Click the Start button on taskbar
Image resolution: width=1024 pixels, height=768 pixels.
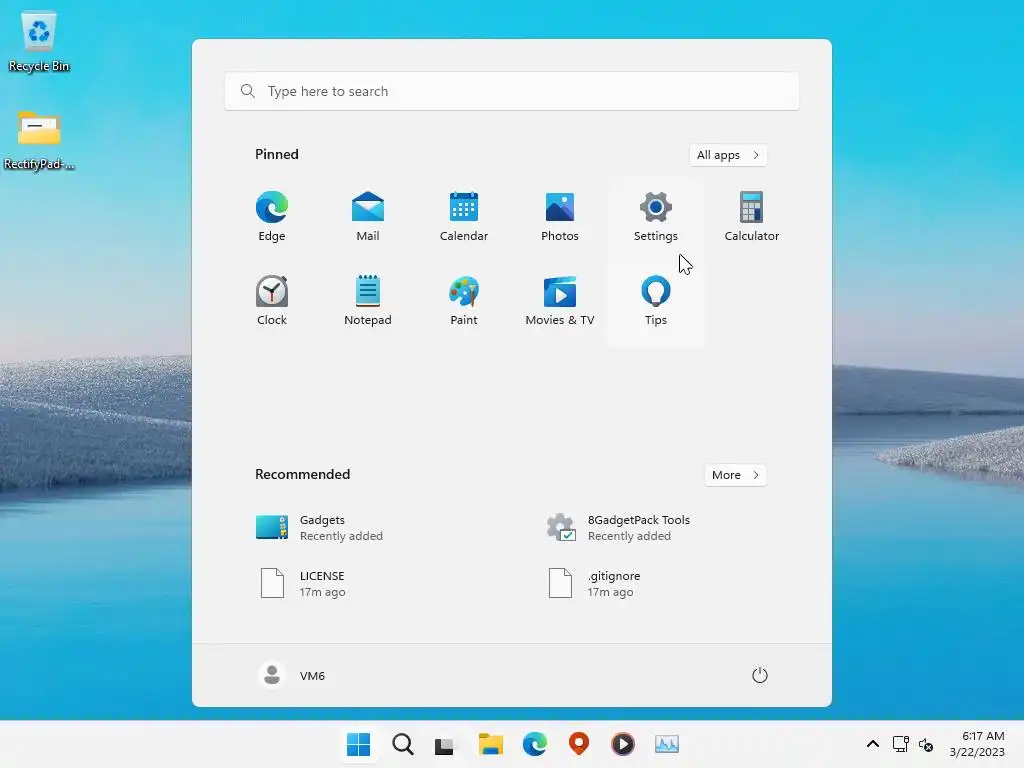tap(359, 744)
